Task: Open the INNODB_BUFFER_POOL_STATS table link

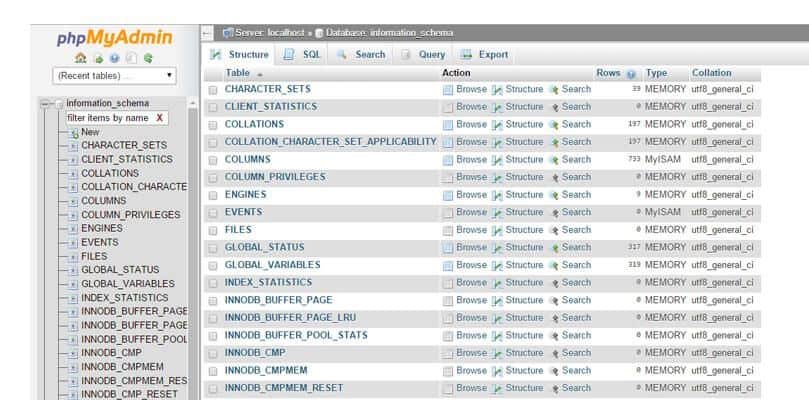Action: click(x=296, y=335)
